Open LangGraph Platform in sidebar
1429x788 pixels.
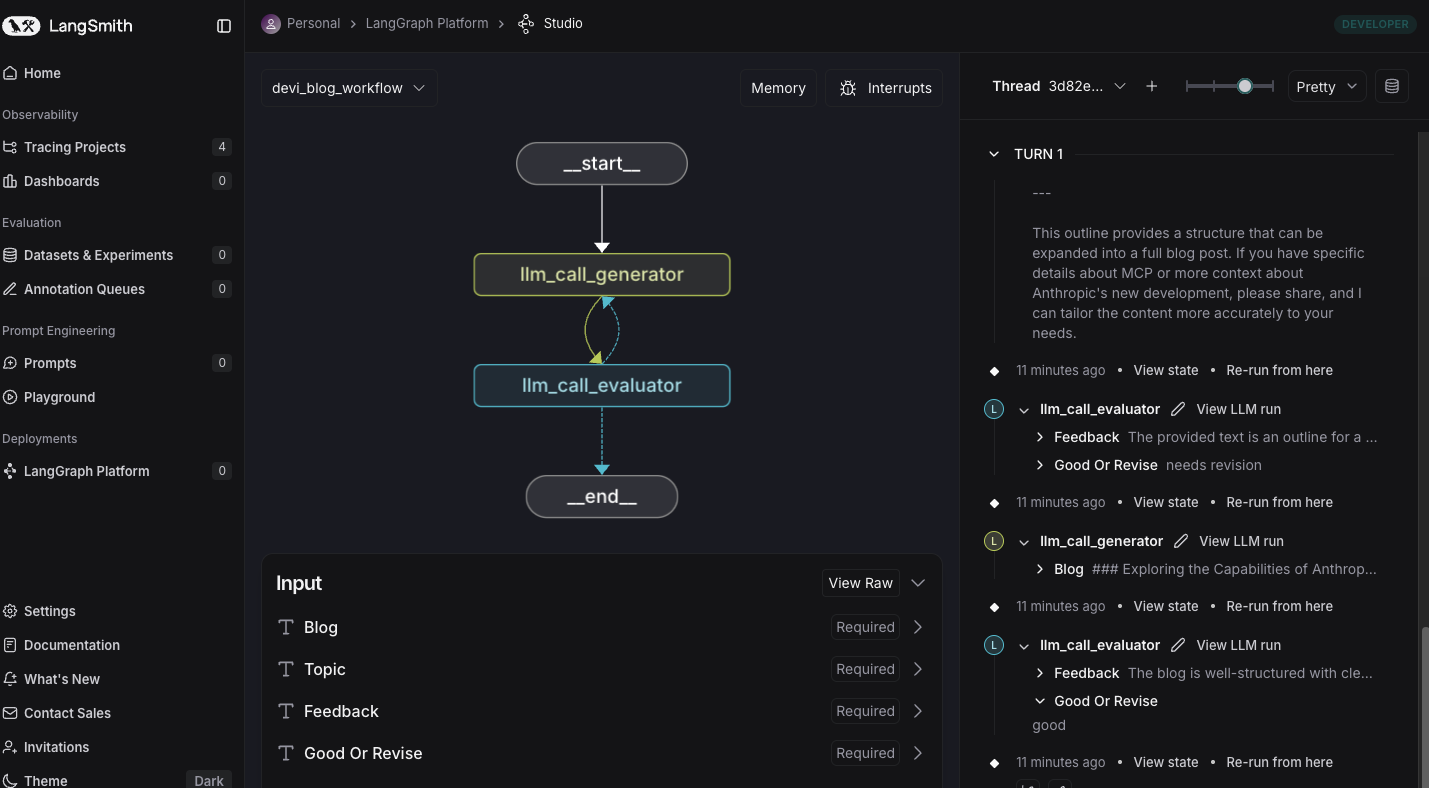coord(86,471)
